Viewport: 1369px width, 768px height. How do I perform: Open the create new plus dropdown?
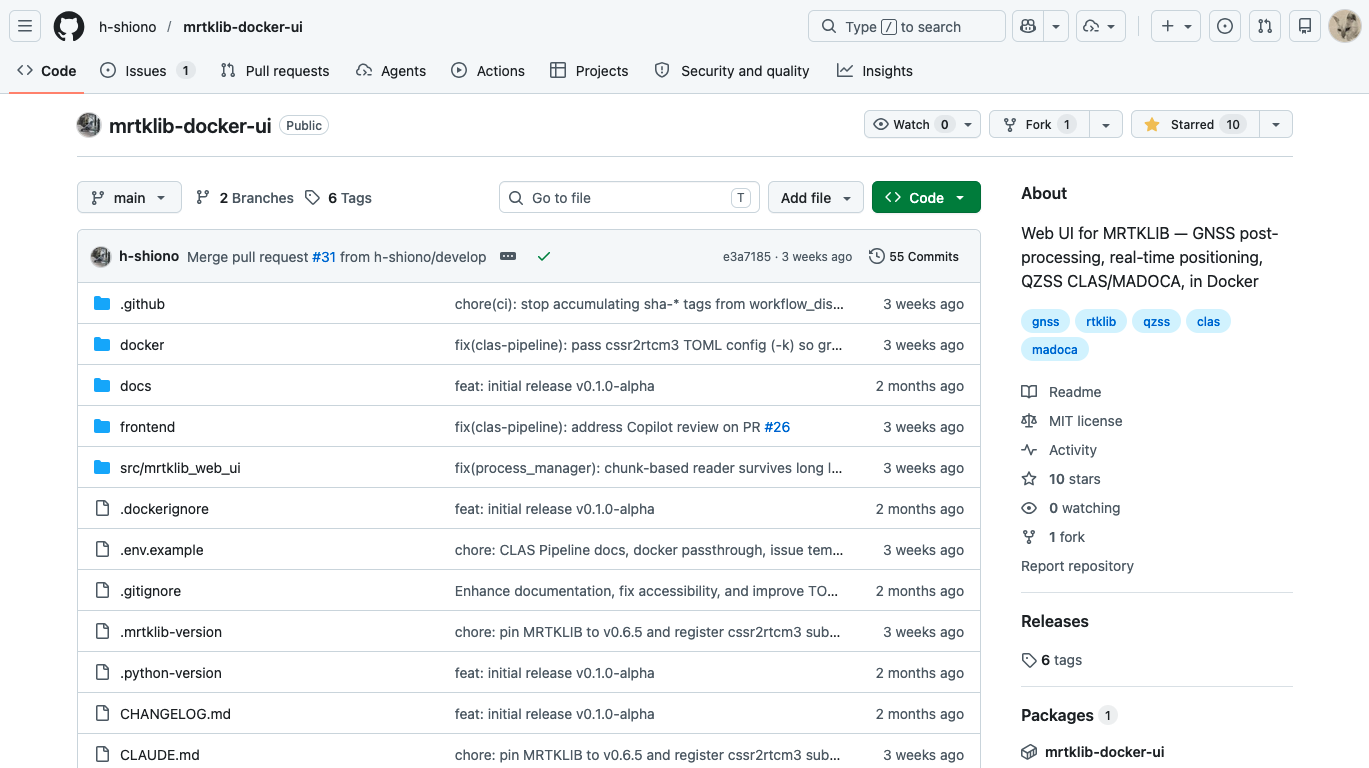pyautogui.click(x=1176, y=26)
